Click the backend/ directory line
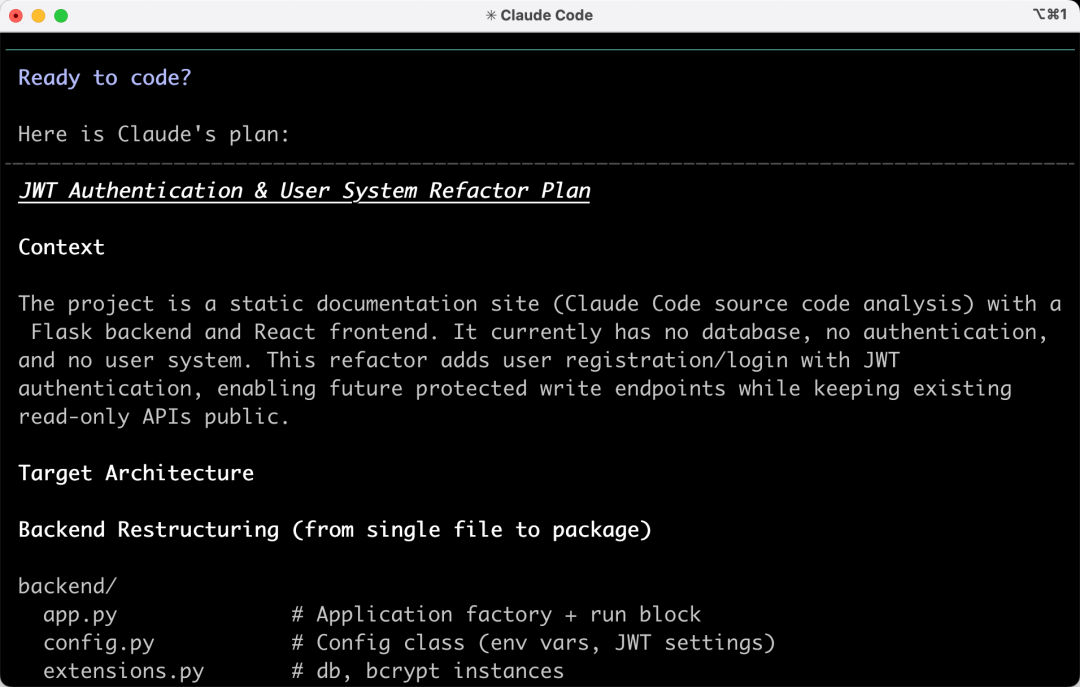 pos(68,586)
